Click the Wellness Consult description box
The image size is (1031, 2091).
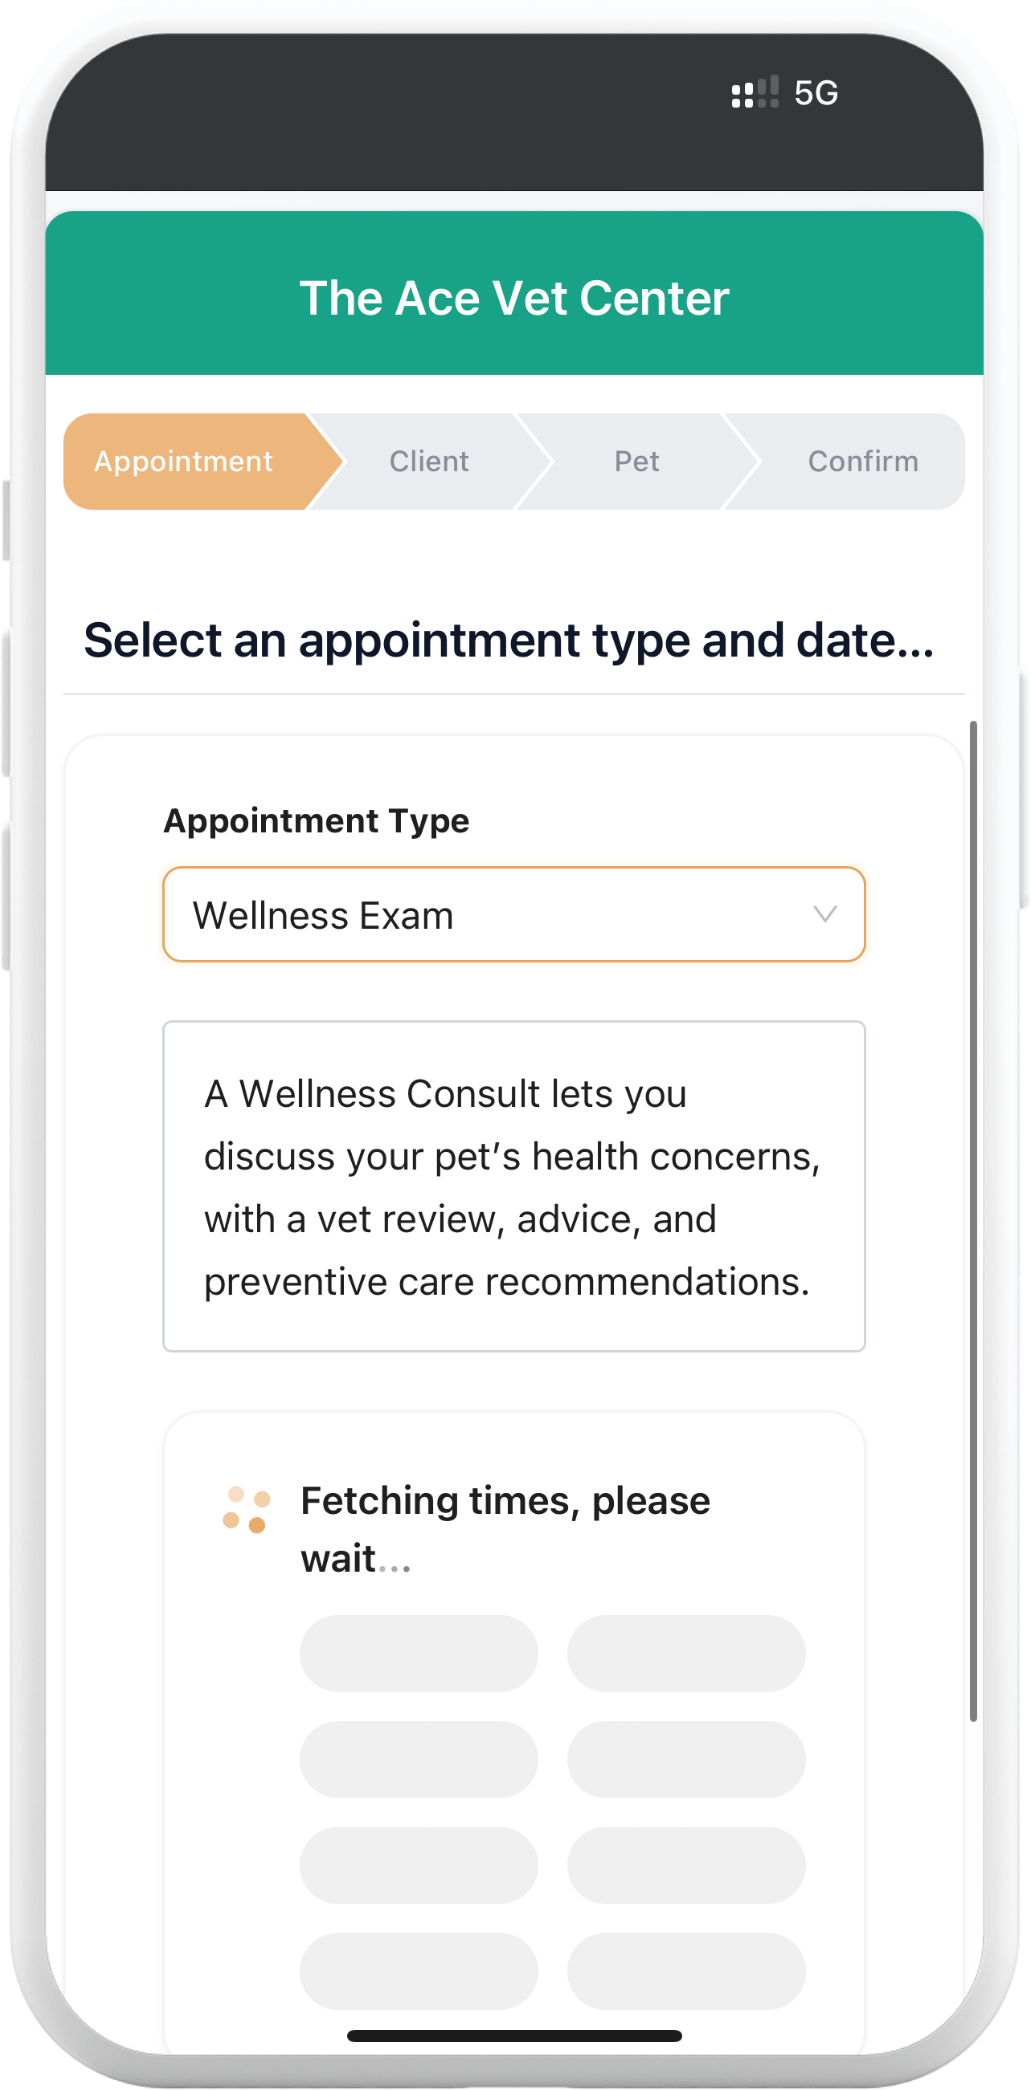pyautogui.click(x=513, y=1186)
